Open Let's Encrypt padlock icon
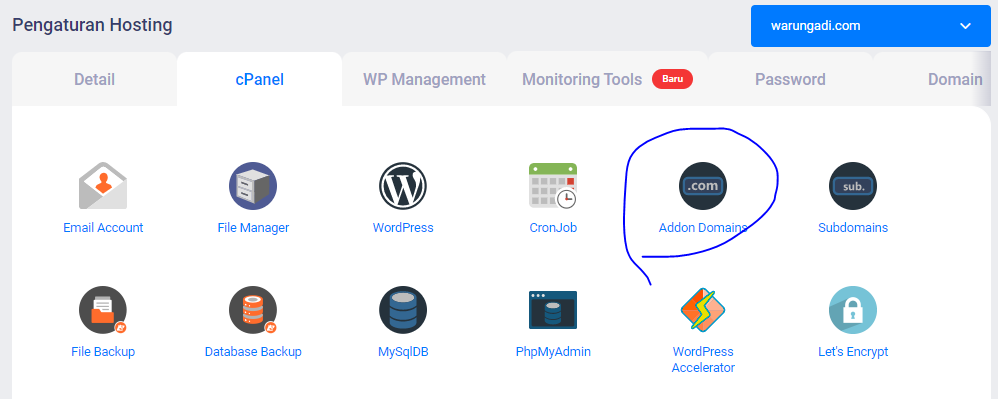 click(x=853, y=311)
